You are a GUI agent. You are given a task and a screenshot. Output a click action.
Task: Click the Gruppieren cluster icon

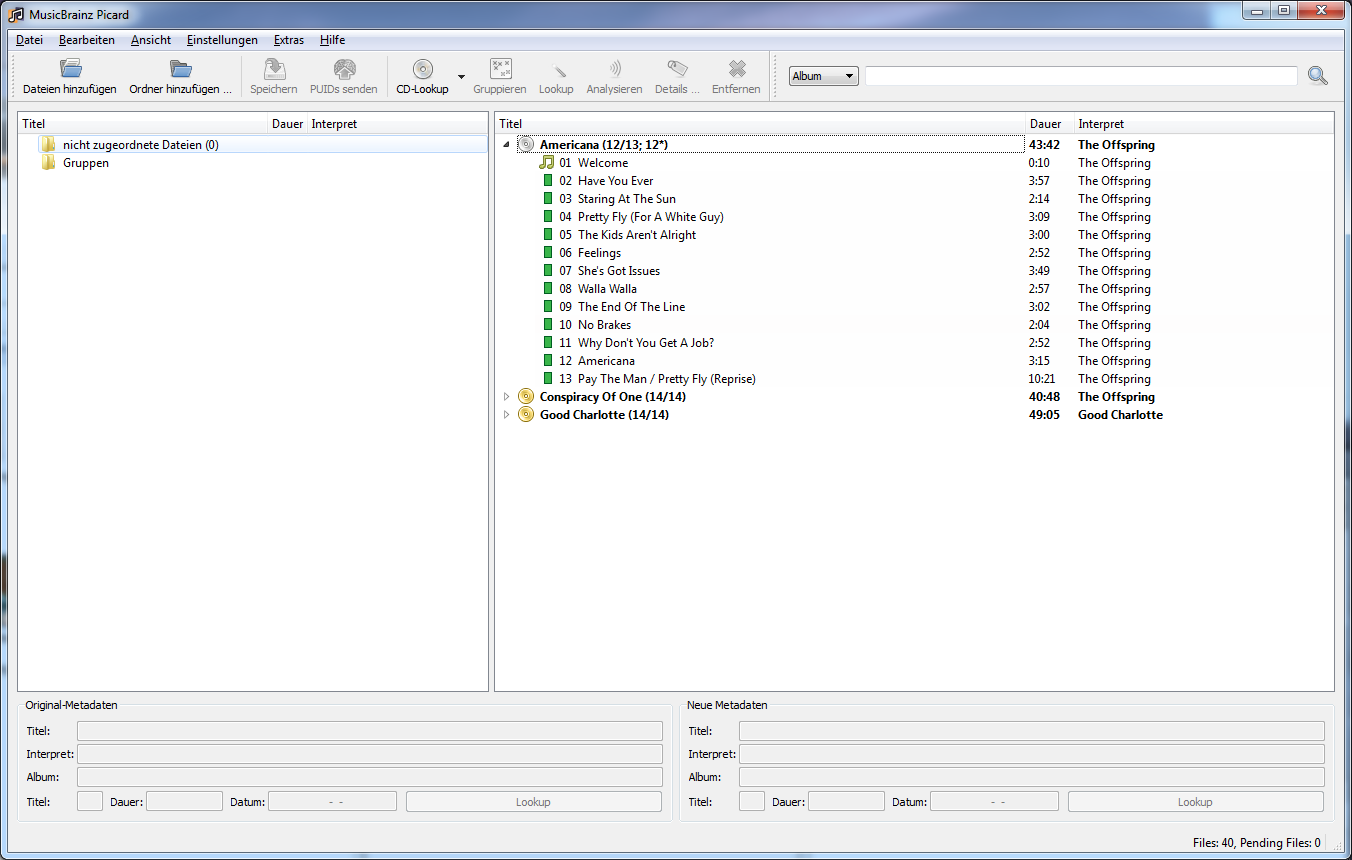[500, 69]
